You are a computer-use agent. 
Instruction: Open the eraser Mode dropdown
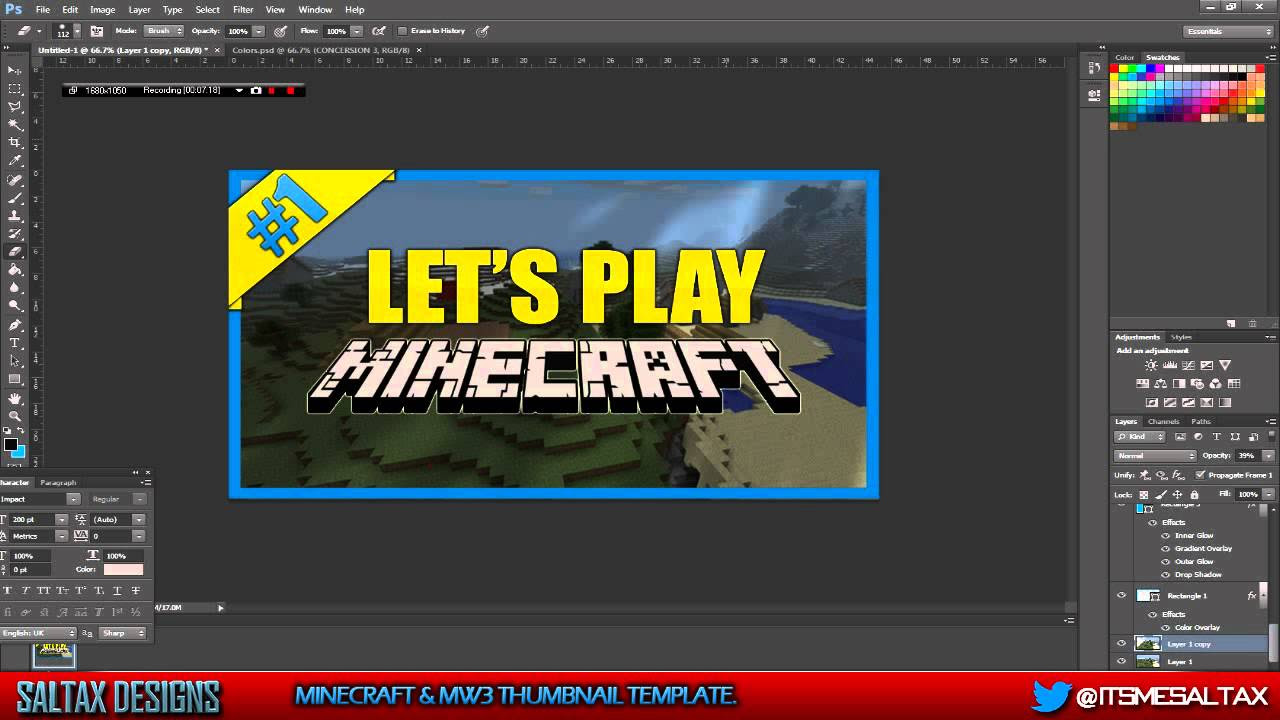pos(164,31)
